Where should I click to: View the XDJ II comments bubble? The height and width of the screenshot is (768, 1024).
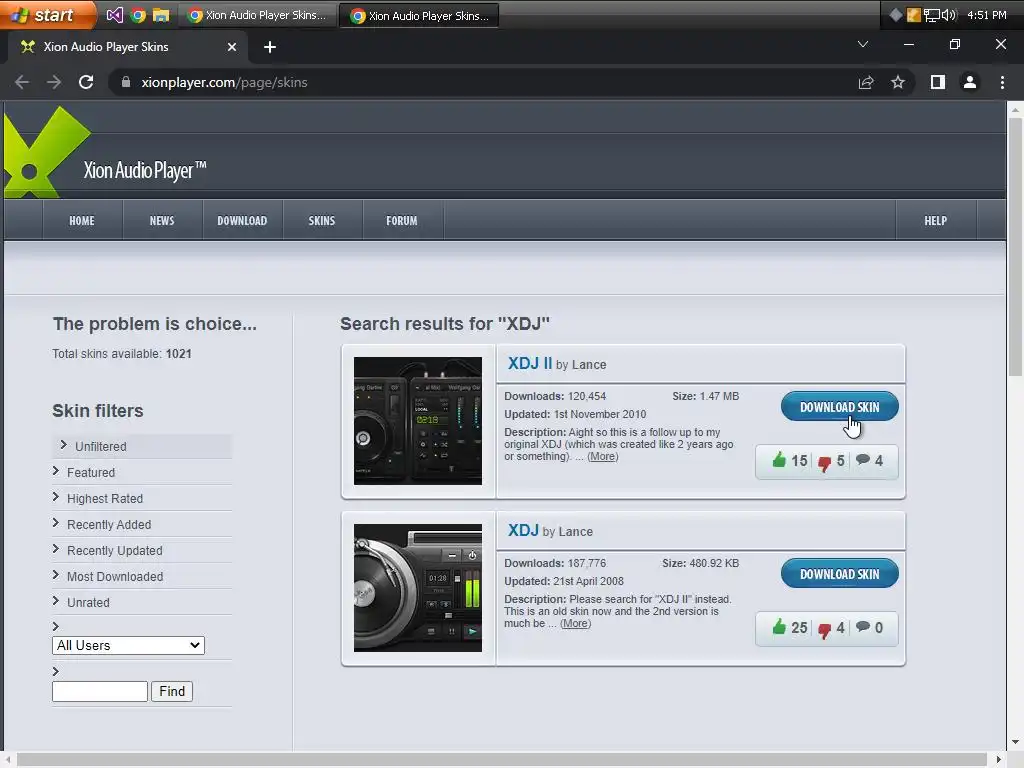(863, 459)
